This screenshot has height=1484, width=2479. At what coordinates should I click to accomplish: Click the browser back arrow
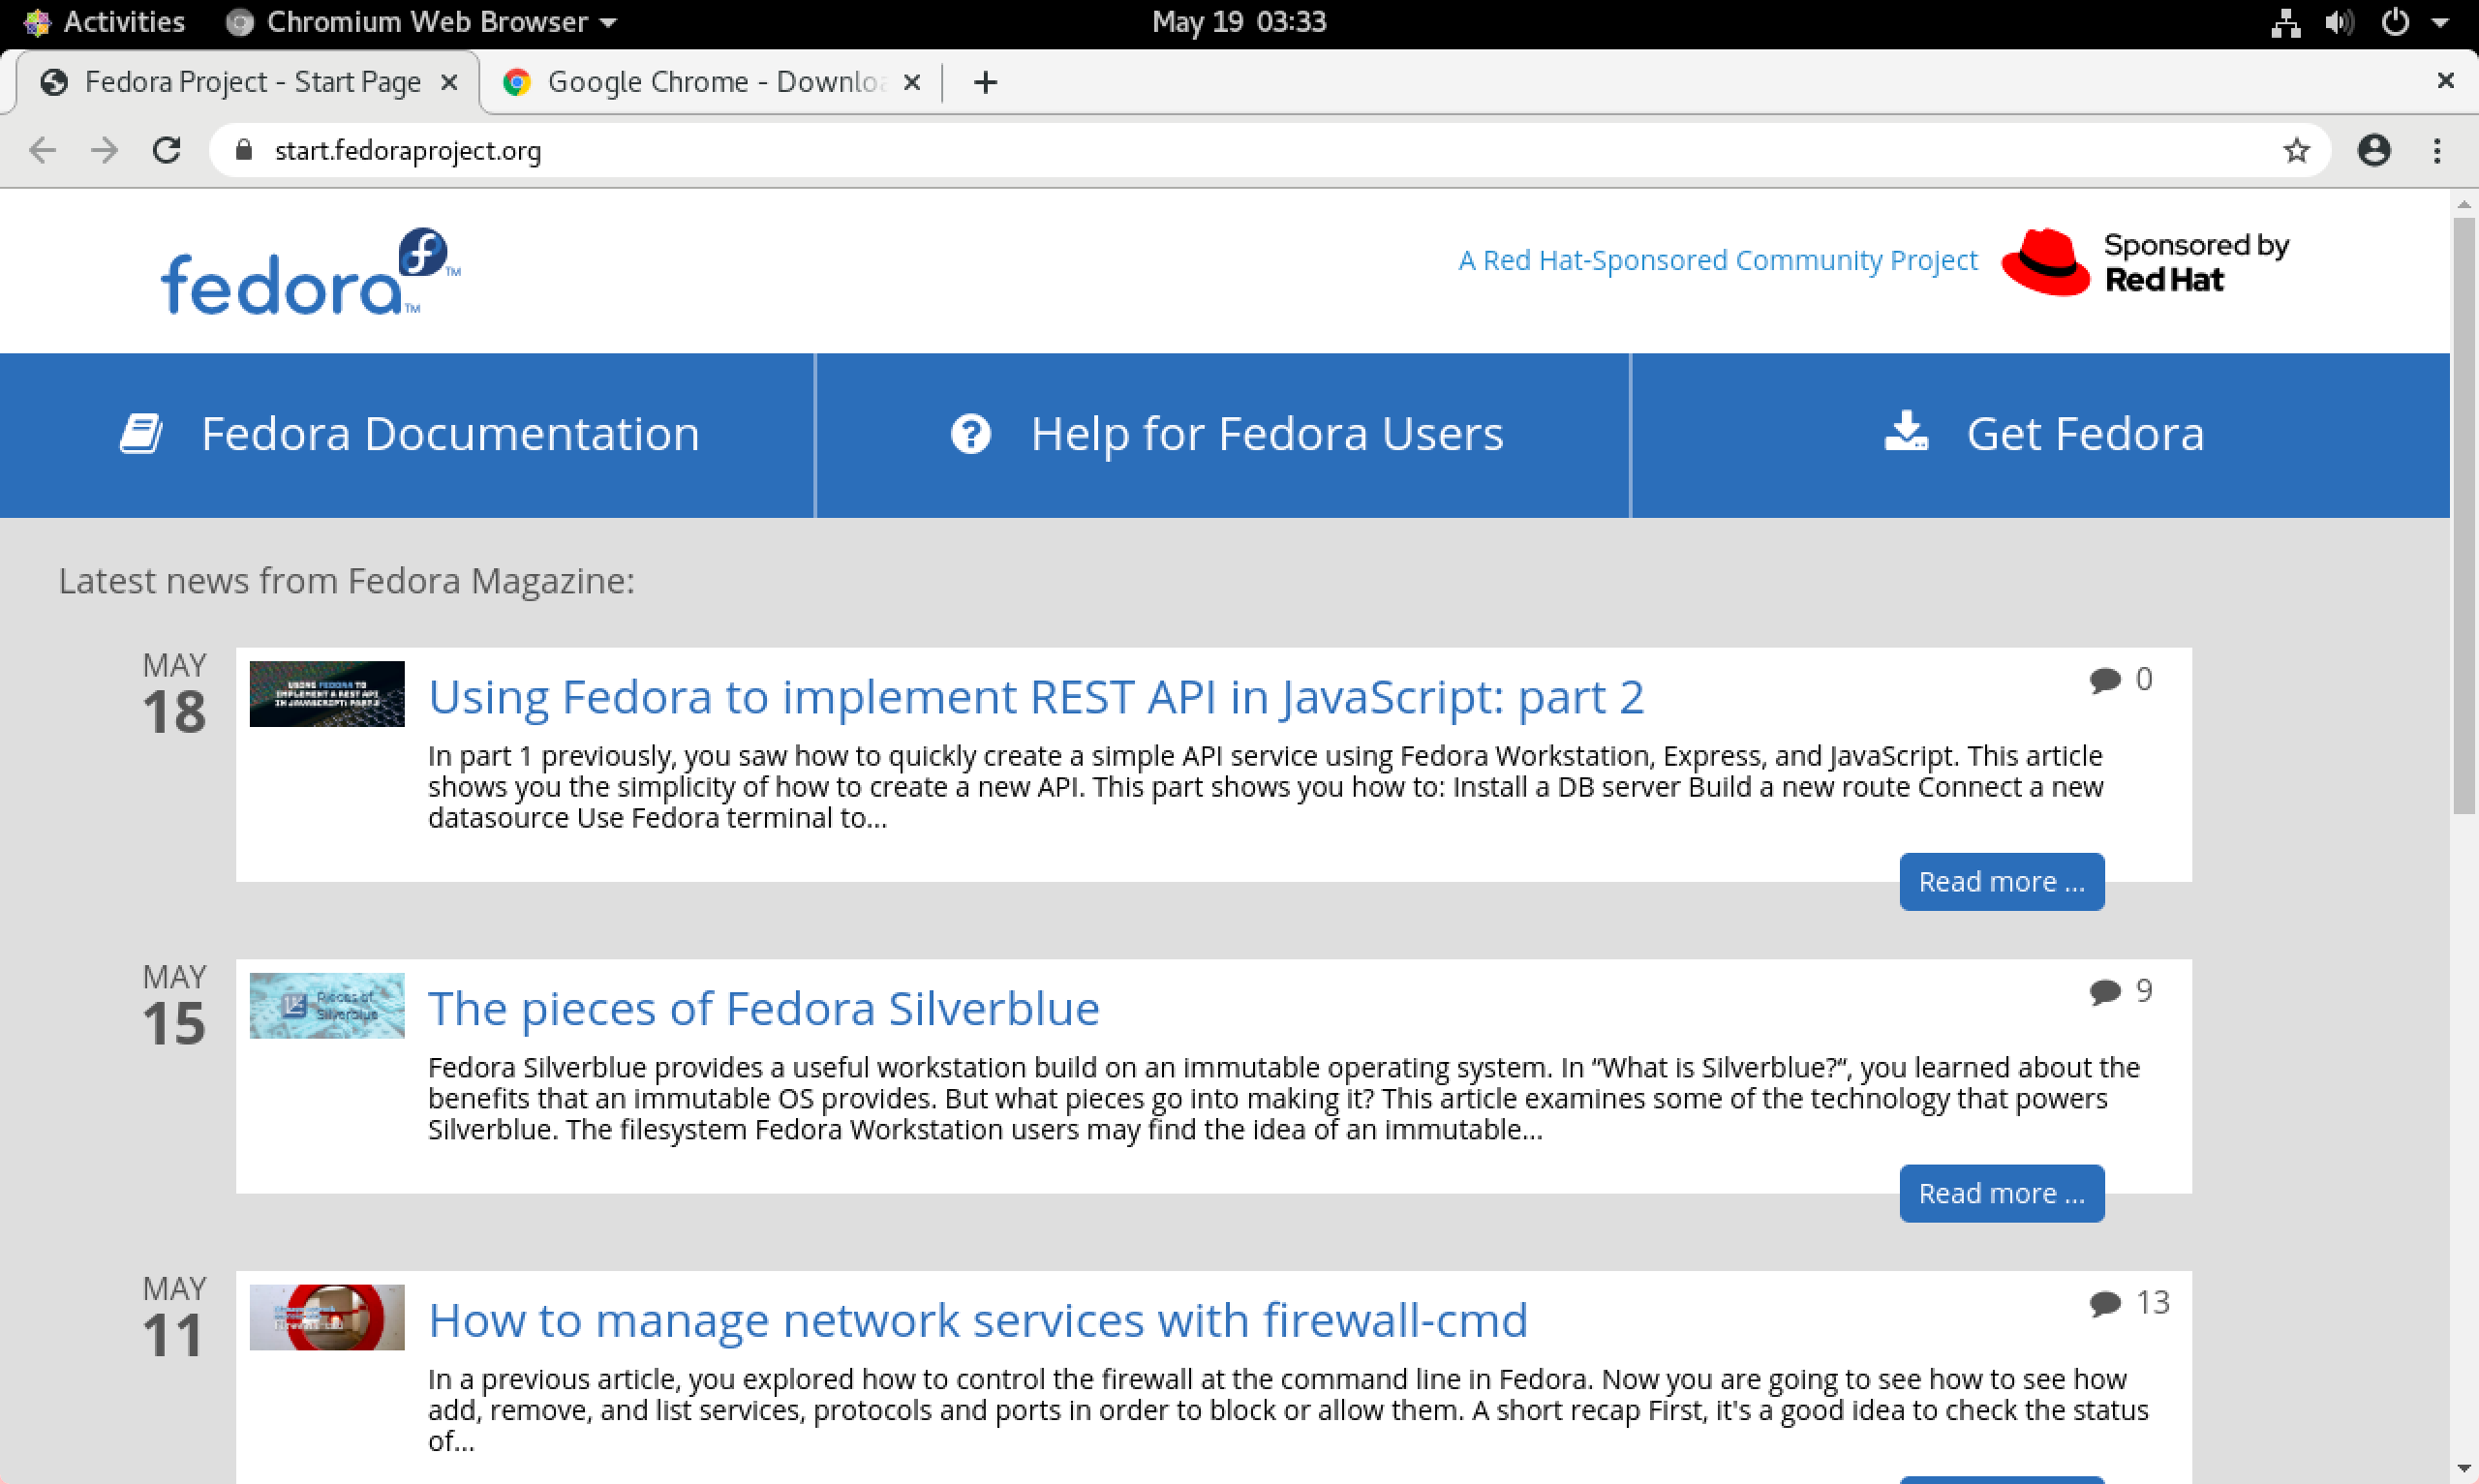(43, 151)
